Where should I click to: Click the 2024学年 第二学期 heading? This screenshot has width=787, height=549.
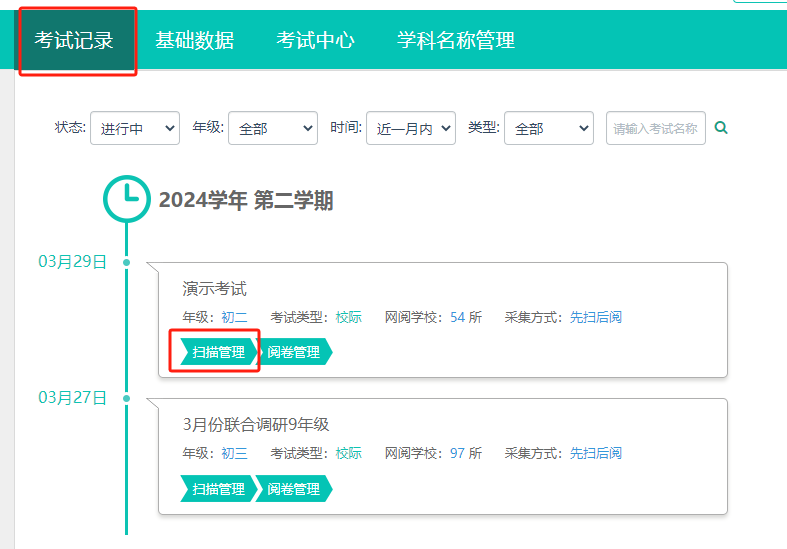(x=246, y=200)
